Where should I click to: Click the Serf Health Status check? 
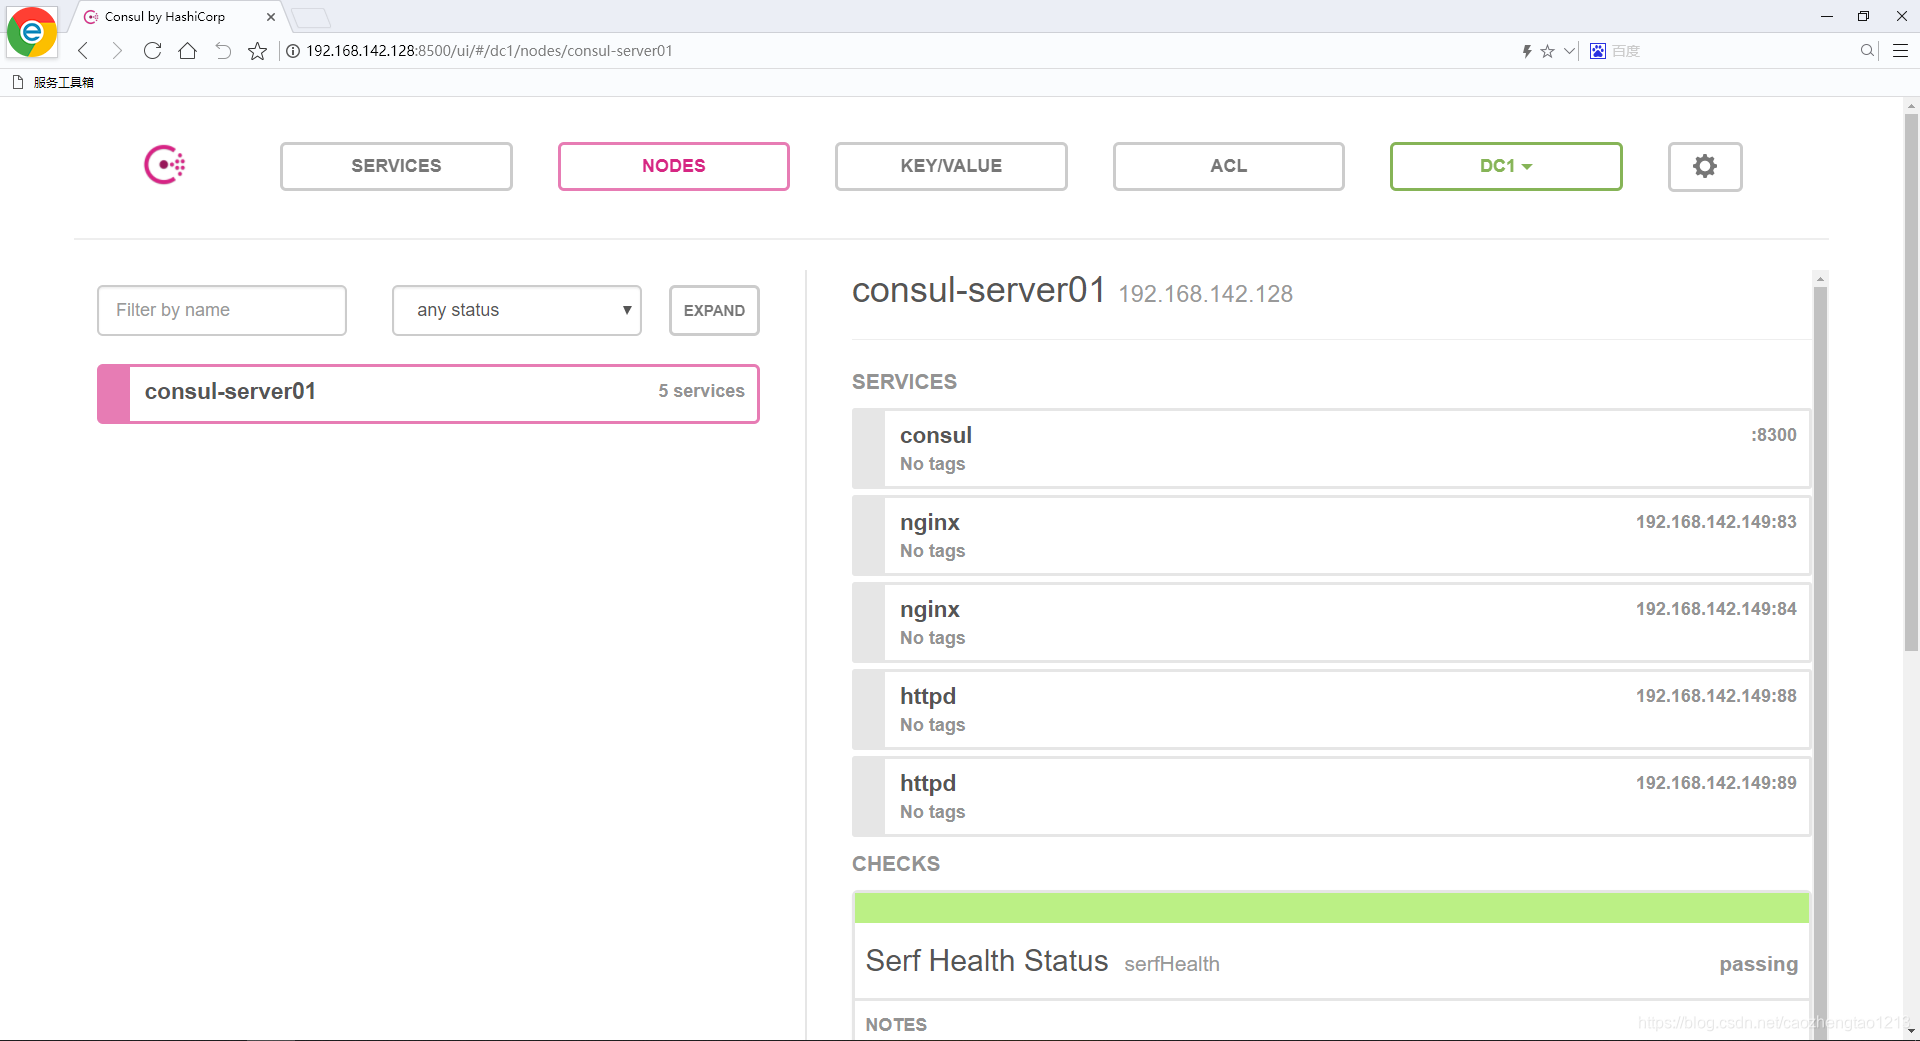click(1331, 960)
